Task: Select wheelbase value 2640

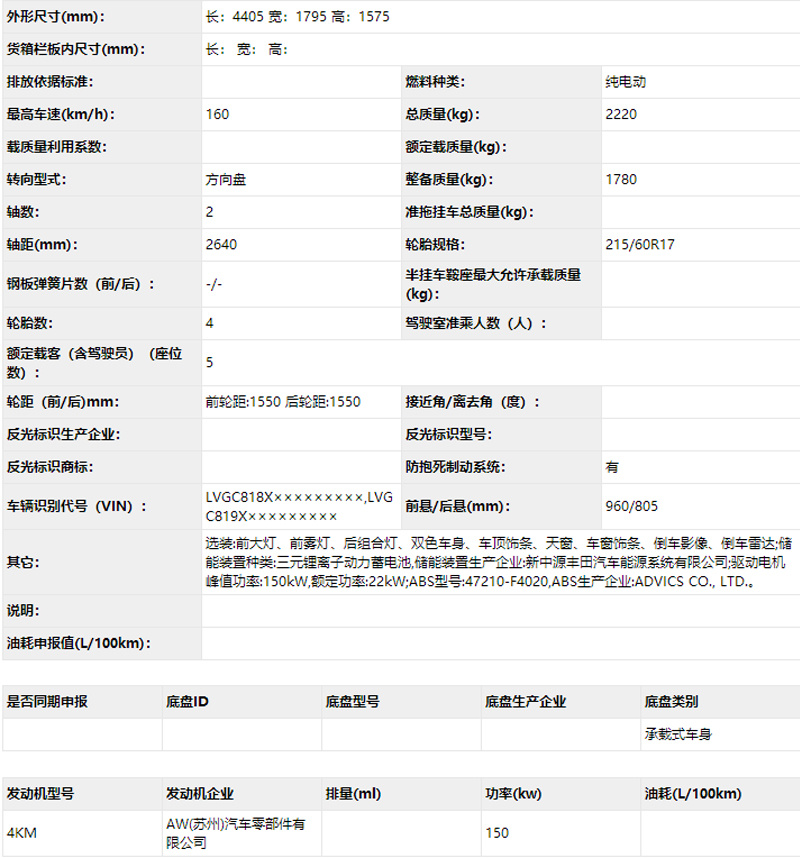Action: coord(221,245)
